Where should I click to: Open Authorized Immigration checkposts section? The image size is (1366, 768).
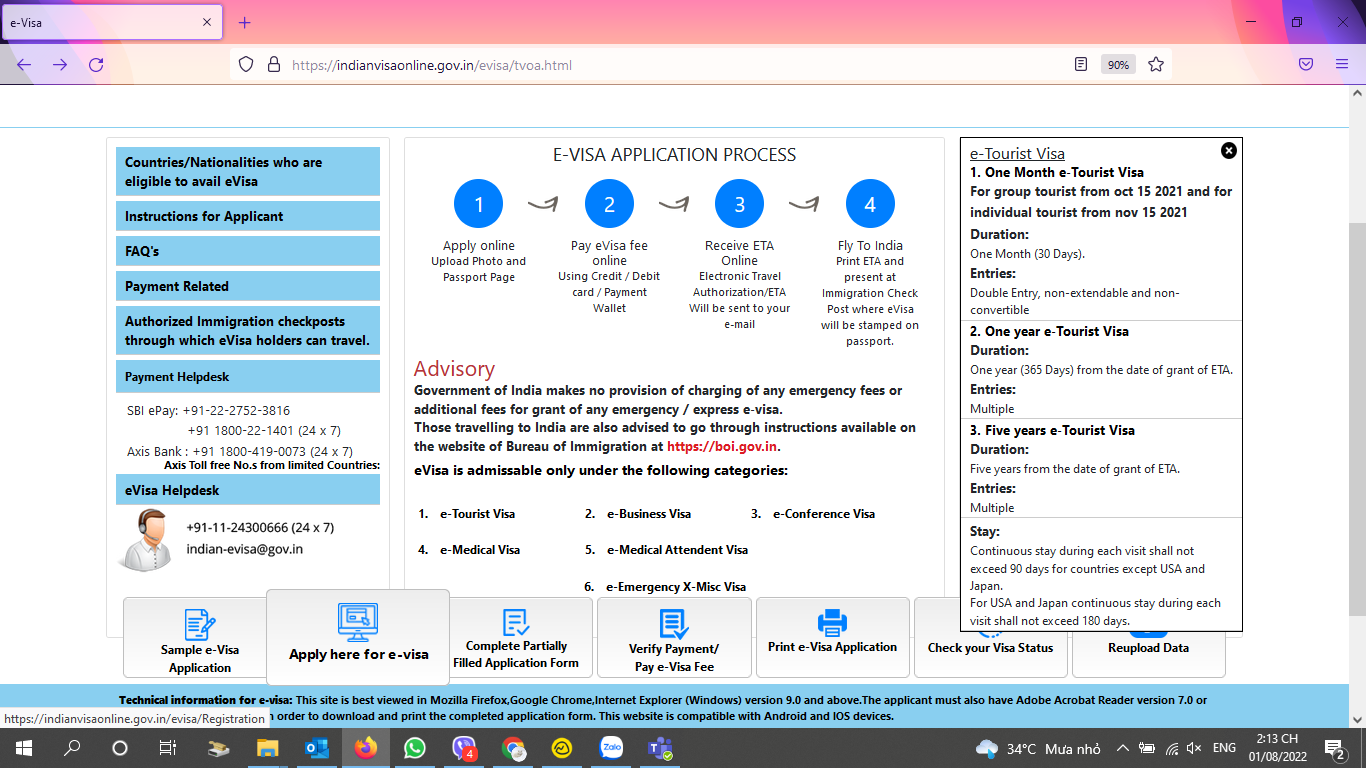[x=248, y=331]
